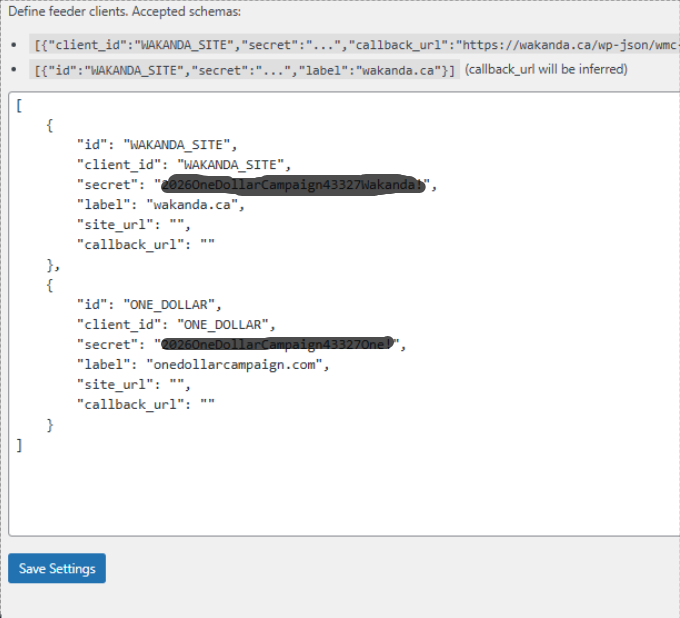This screenshot has height=618, width=680.
Task: Click the Save Settings button
Action: [57, 568]
